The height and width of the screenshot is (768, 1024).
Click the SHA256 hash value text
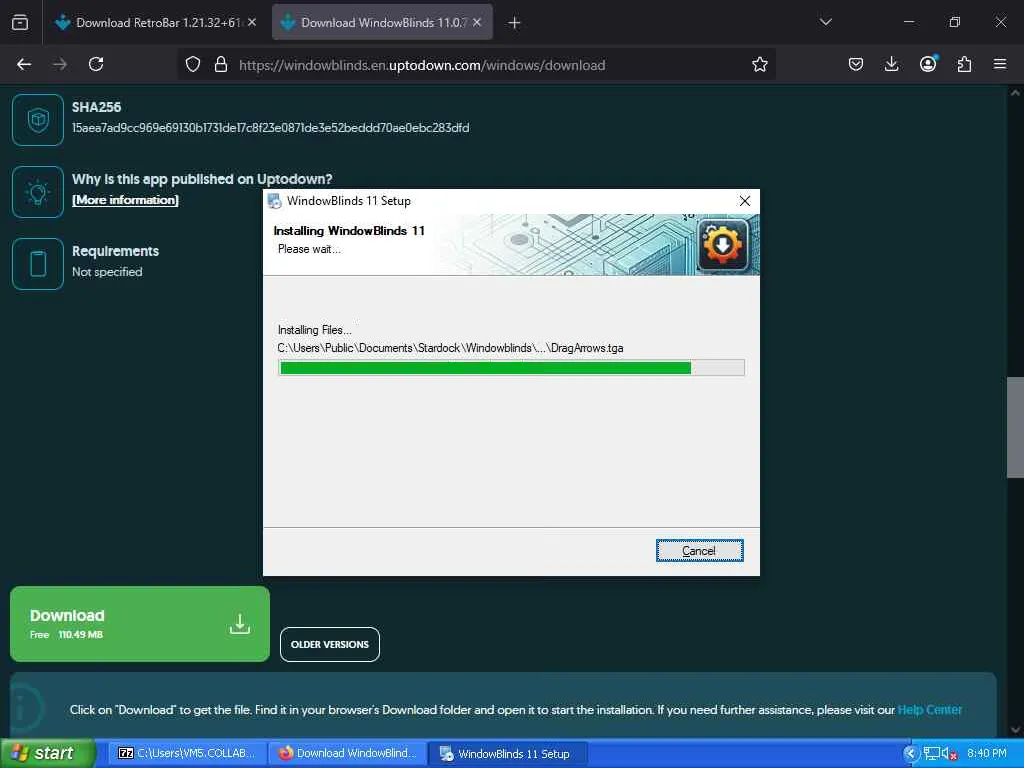click(270, 128)
